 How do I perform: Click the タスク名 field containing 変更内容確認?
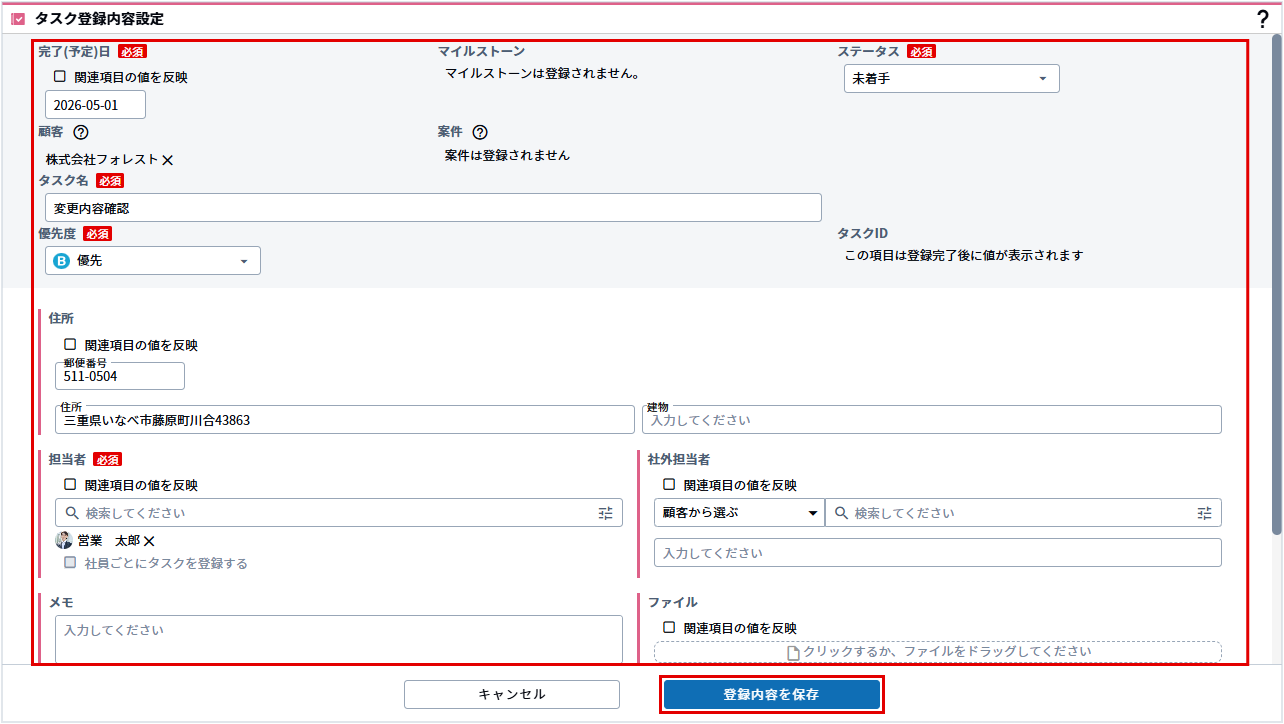click(x=433, y=208)
